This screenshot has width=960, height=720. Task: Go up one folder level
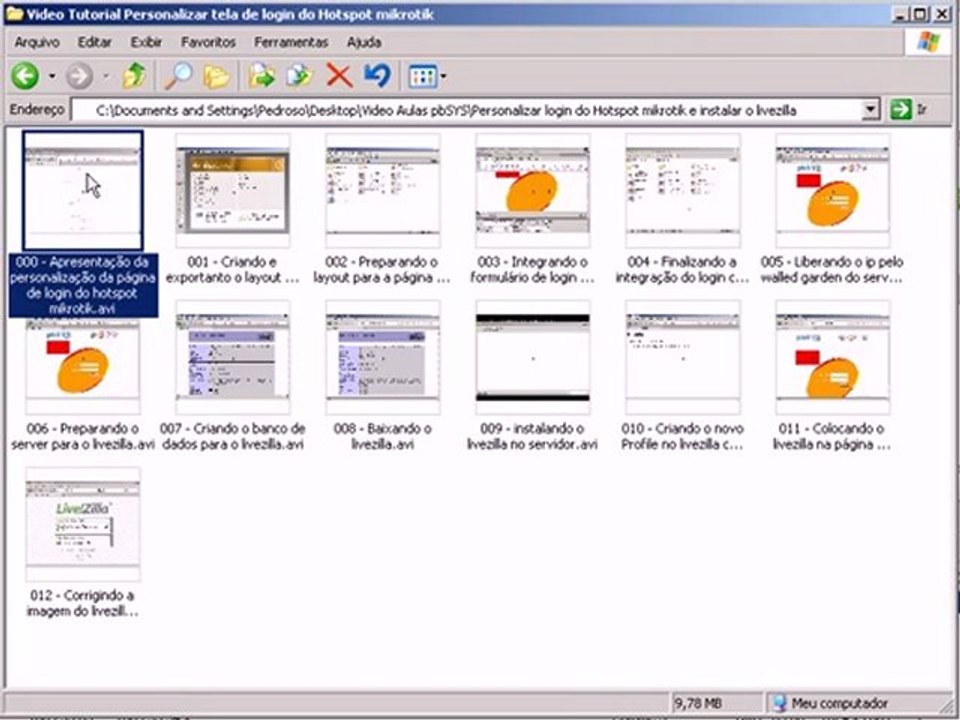pyautogui.click(x=134, y=76)
